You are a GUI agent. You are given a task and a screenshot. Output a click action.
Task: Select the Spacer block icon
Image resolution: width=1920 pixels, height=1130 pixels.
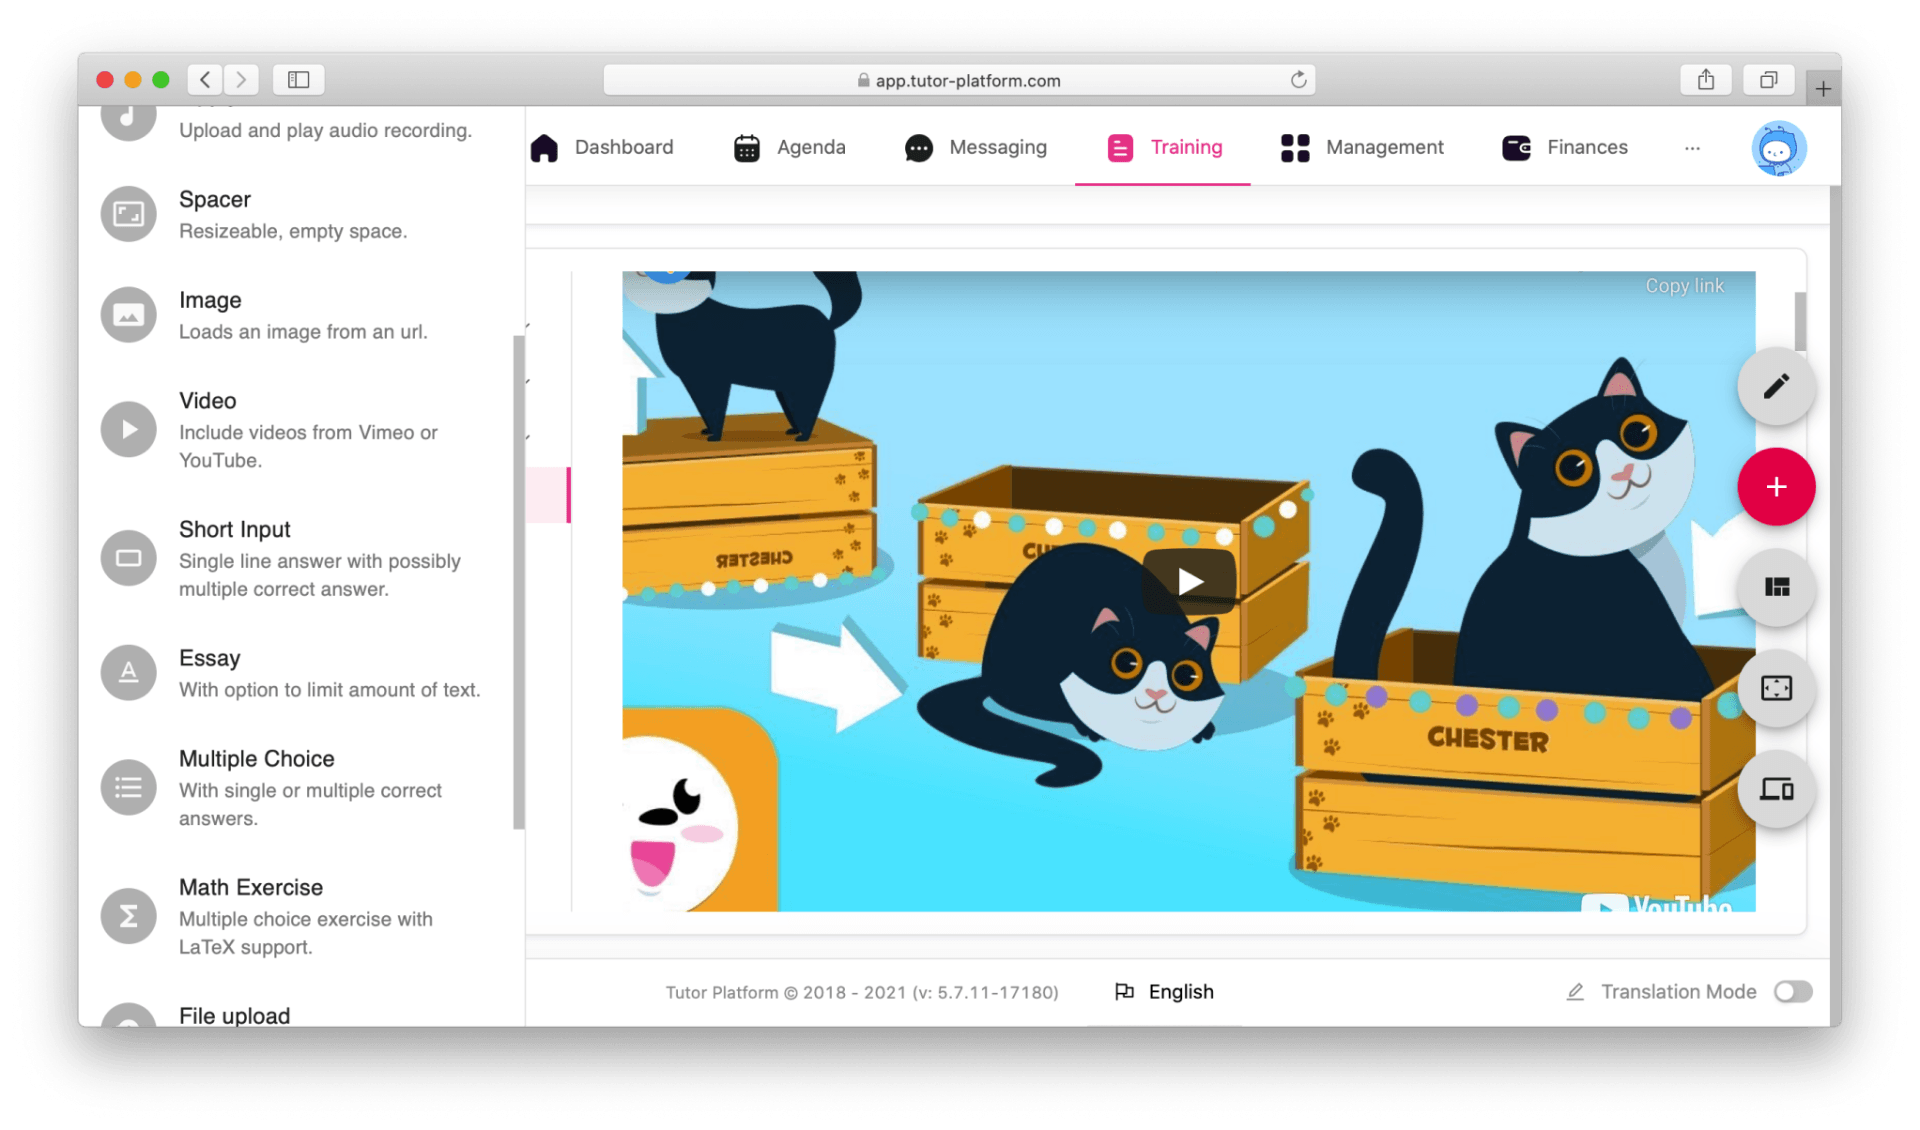[x=128, y=213]
